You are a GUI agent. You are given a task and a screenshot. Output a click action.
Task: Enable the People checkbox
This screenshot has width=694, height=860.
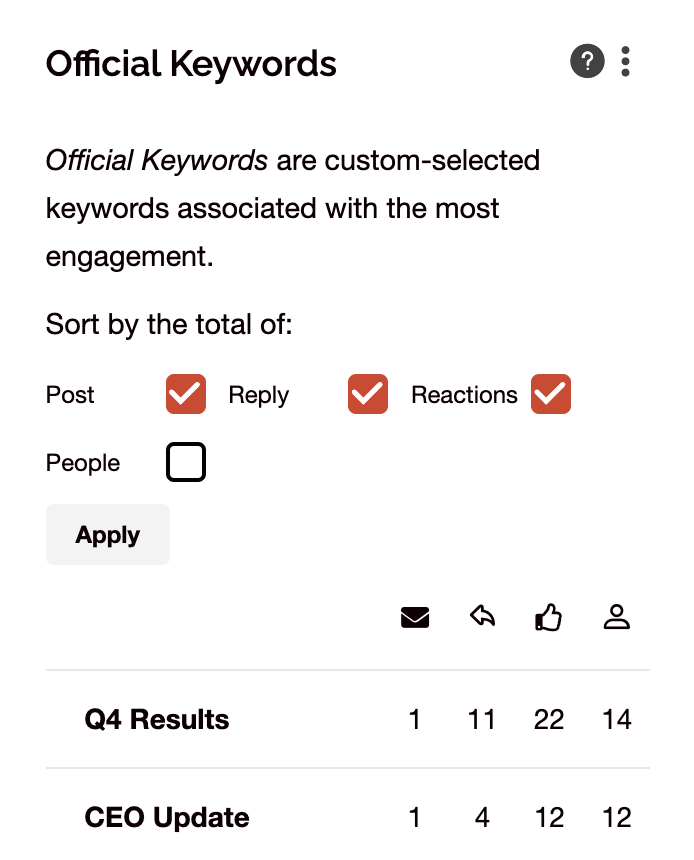tap(185, 461)
